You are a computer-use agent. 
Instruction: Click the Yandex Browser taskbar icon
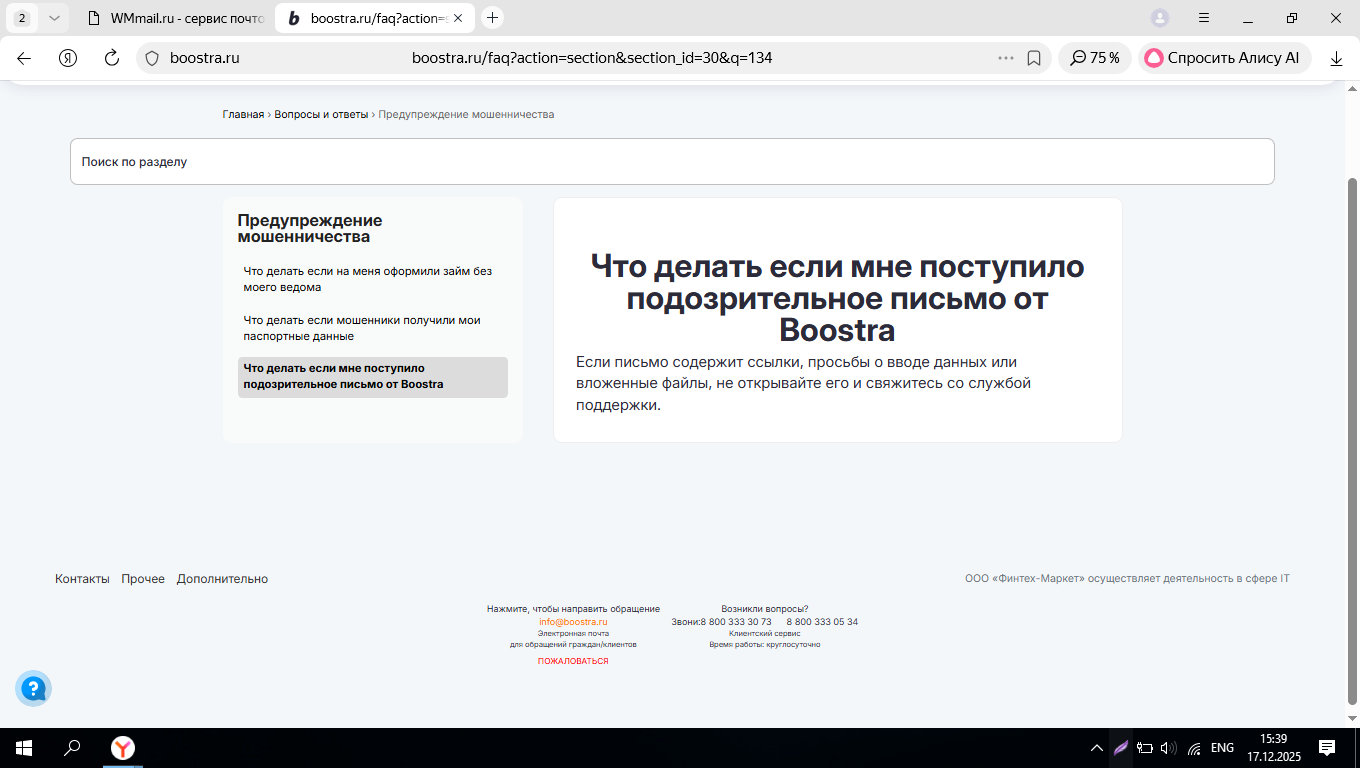[122, 747]
